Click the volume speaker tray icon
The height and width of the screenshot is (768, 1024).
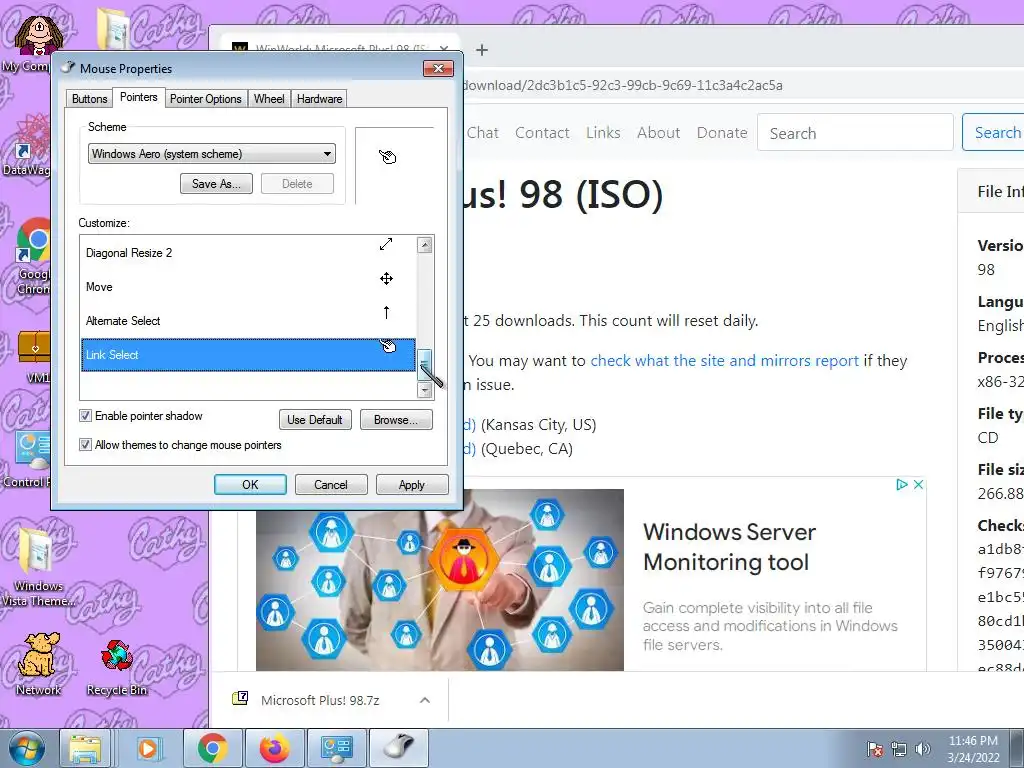coord(922,749)
